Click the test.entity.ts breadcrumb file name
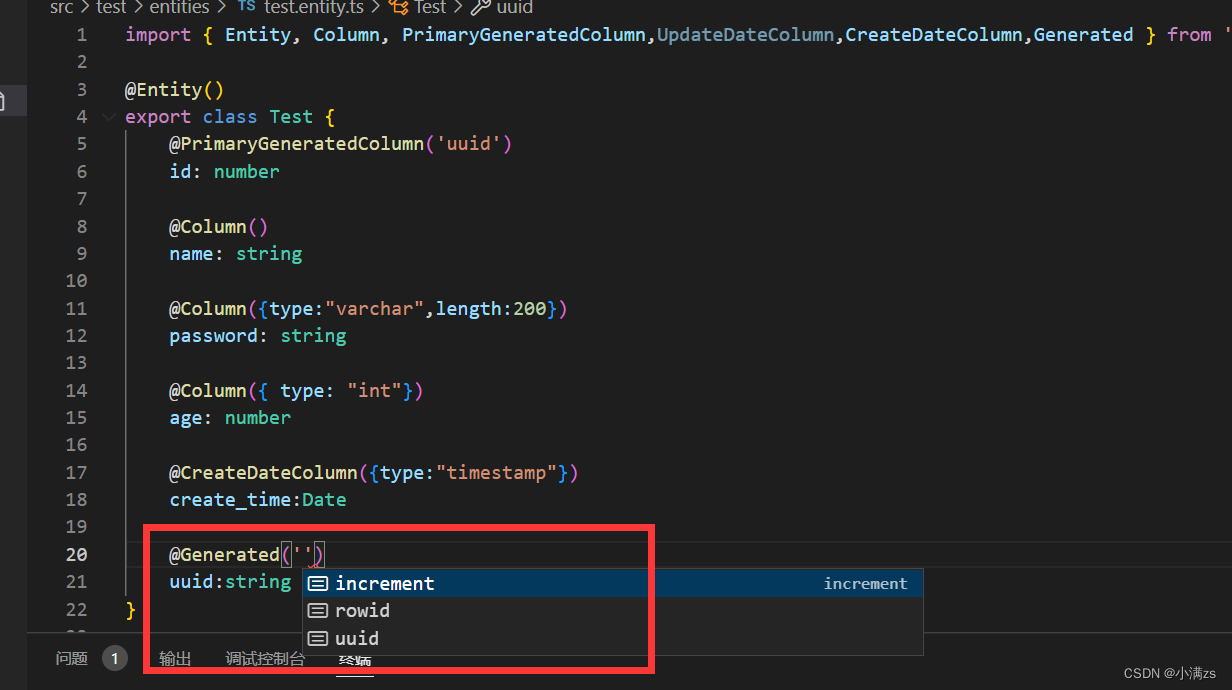The height and width of the screenshot is (690, 1232). pos(313,7)
